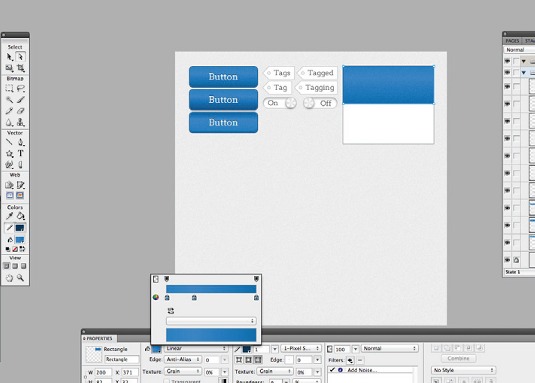
Task: Toggle the Add Noise filter checkmark
Action: tap(332, 370)
